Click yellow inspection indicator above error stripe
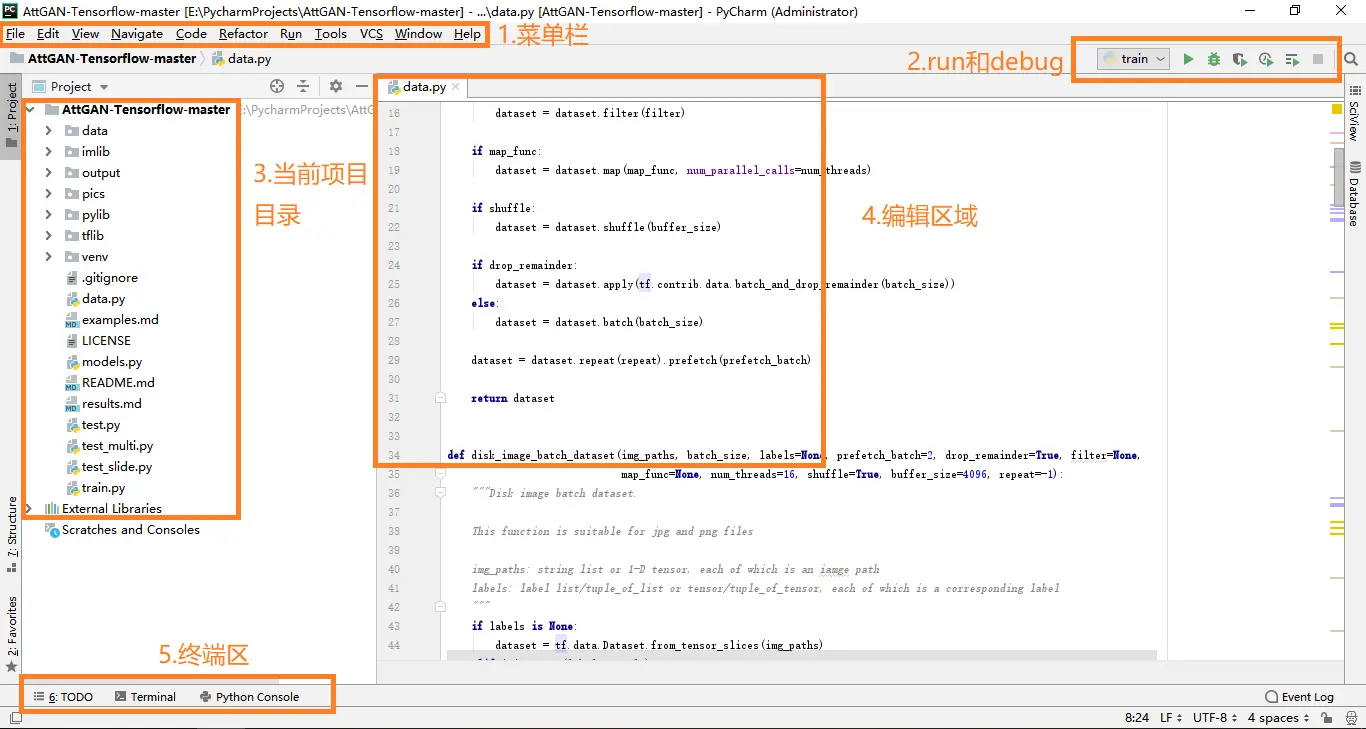 1337,108
